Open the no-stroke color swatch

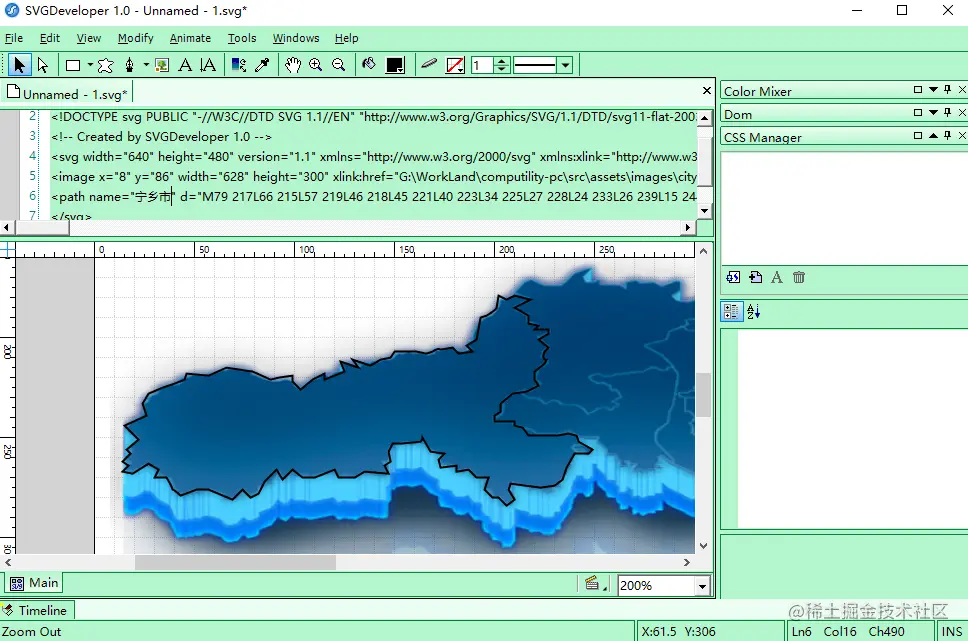456,65
